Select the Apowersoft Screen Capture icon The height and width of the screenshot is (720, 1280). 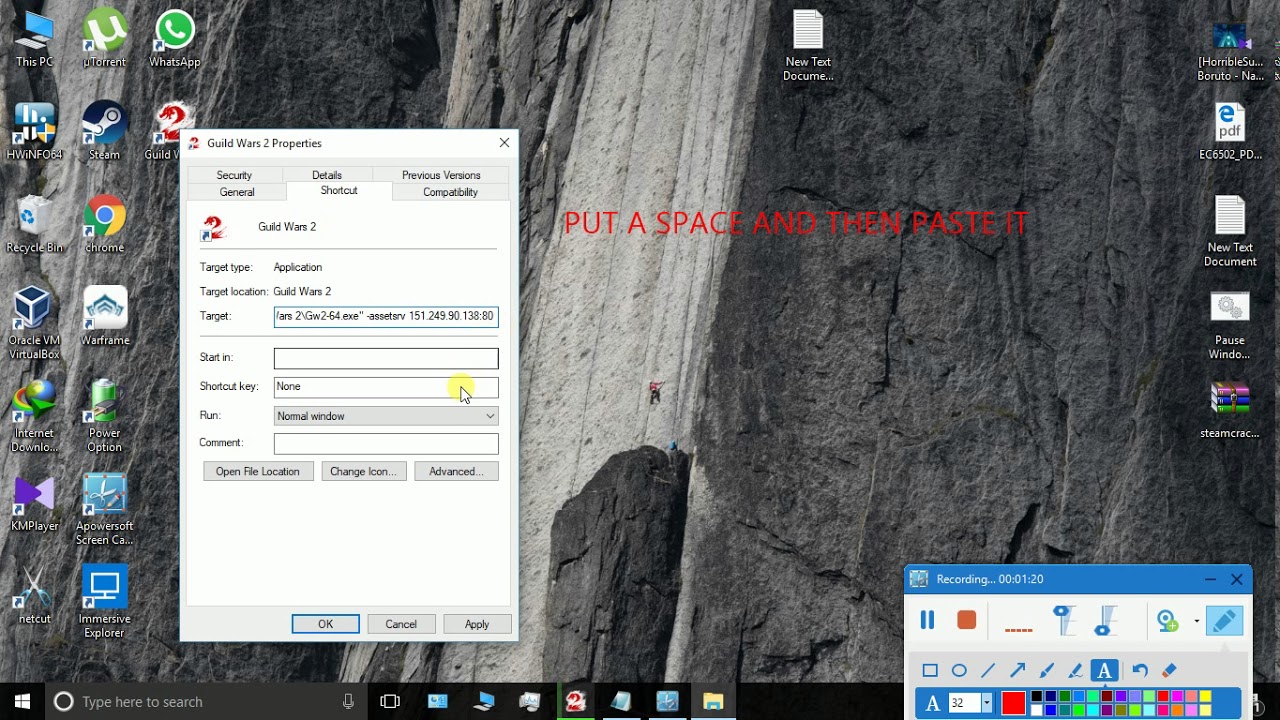pos(104,510)
